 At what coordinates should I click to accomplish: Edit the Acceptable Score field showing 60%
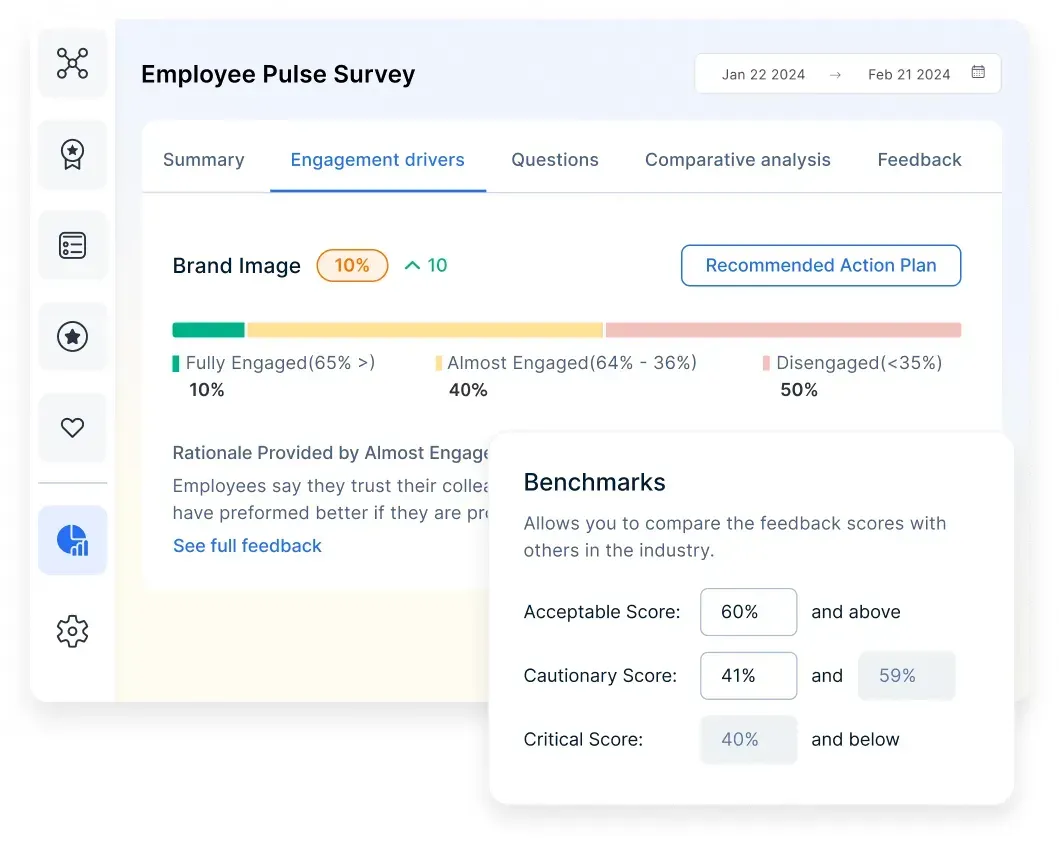click(x=748, y=612)
